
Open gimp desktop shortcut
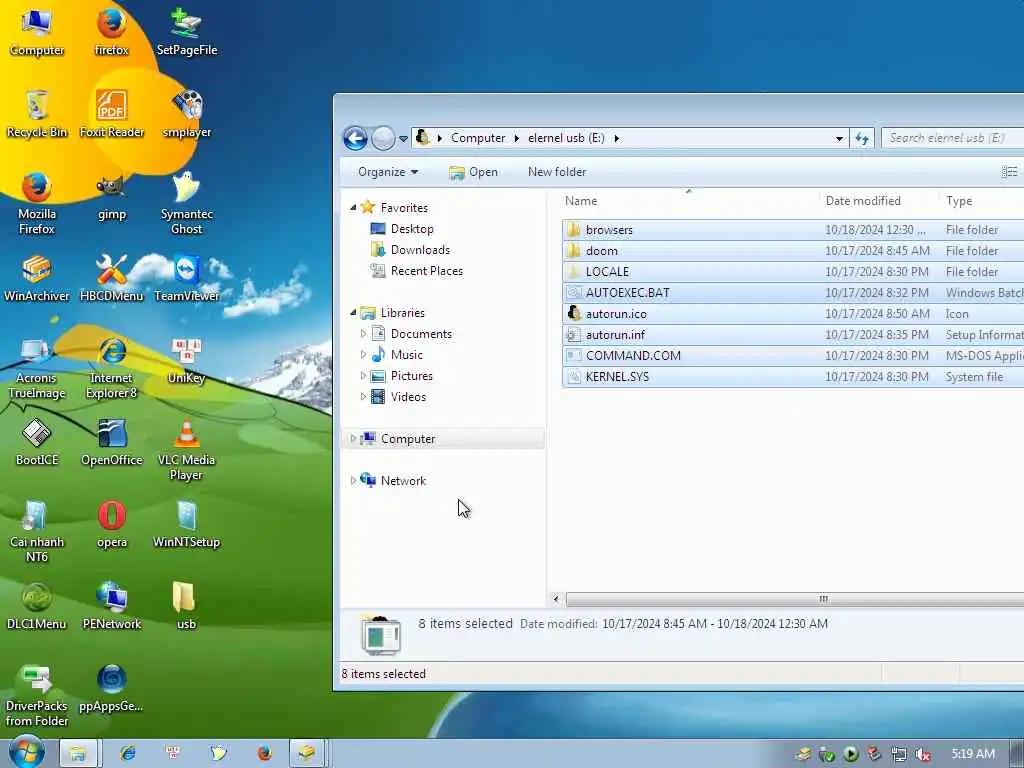point(112,197)
